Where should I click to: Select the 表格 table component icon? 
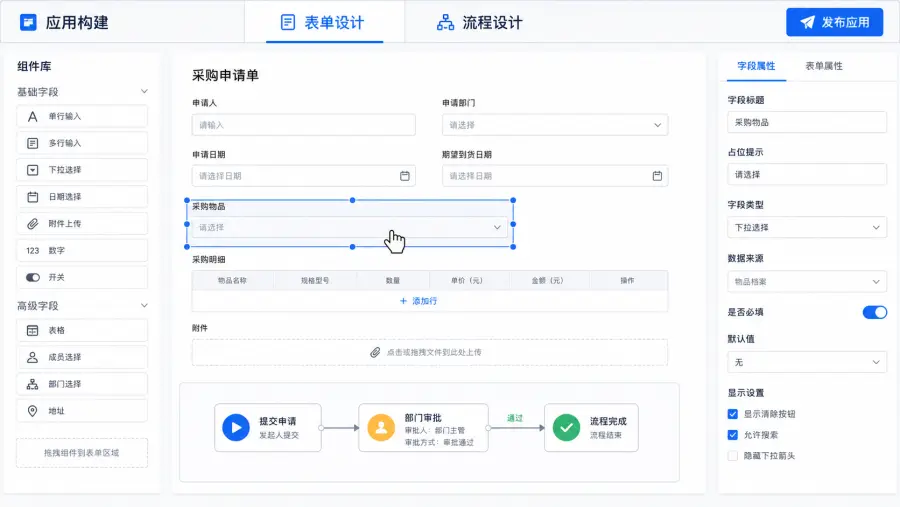(x=33, y=331)
